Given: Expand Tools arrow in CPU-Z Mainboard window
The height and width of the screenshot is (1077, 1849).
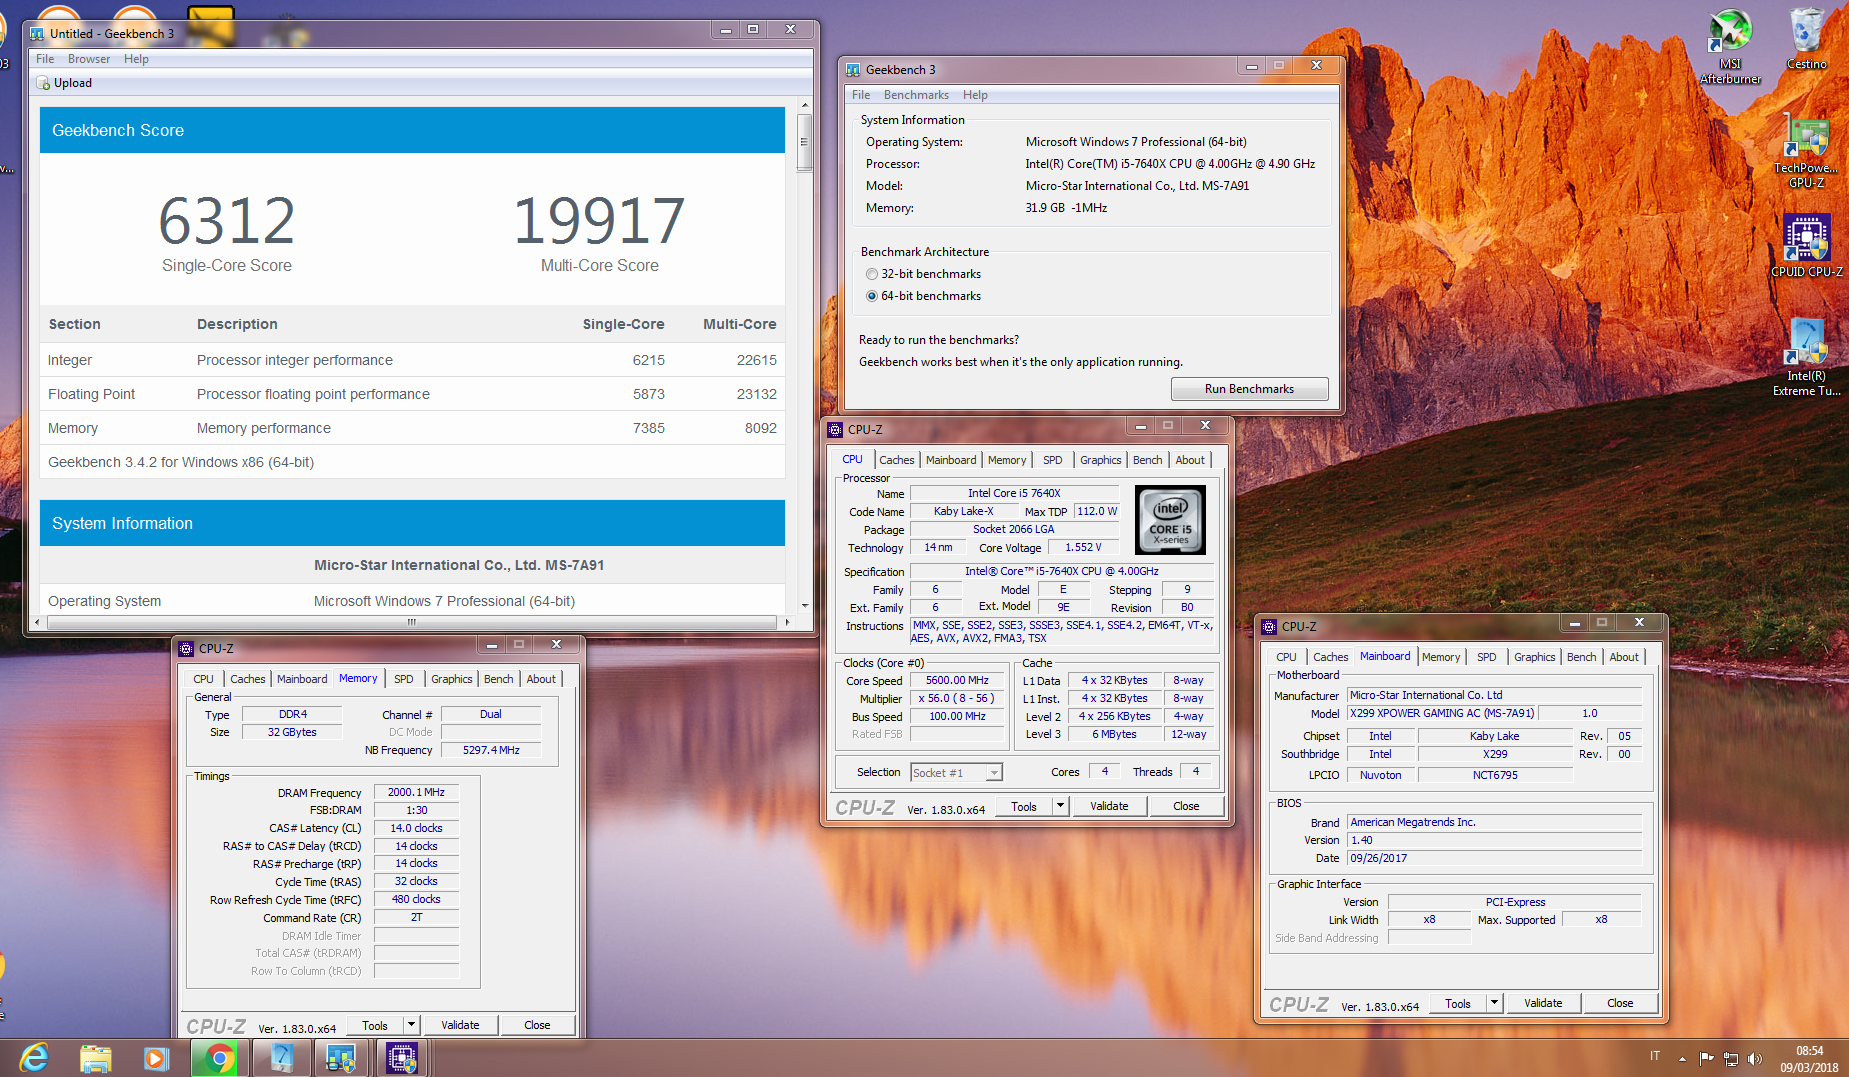Looking at the screenshot, I should (x=1494, y=1003).
